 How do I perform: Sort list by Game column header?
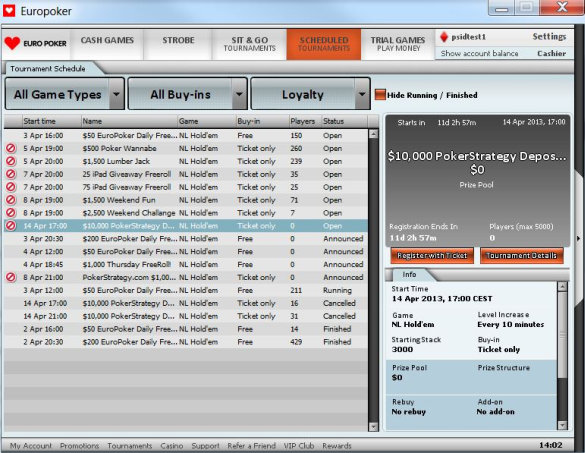click(207, 121)
